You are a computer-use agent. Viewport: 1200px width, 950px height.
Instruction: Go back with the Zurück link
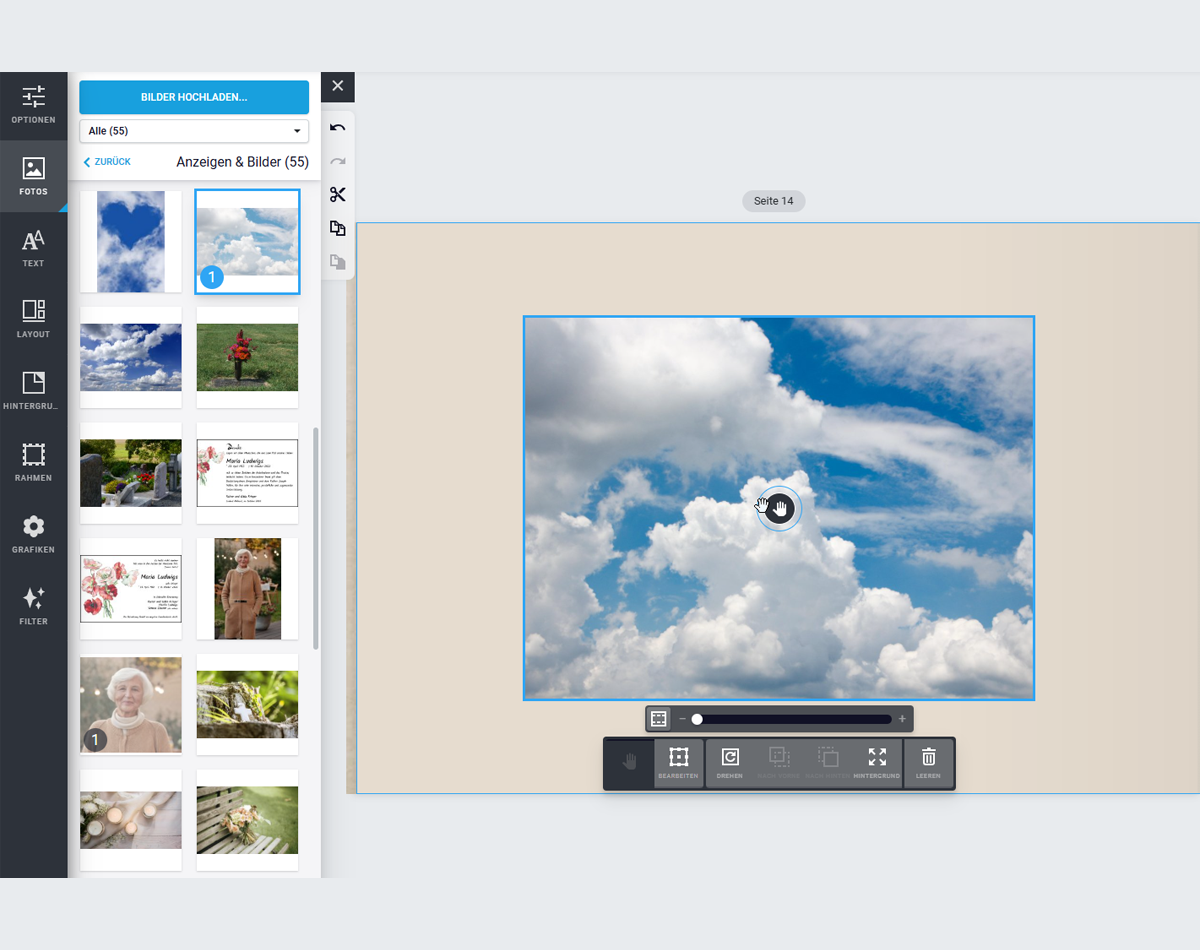click(107, 162)
